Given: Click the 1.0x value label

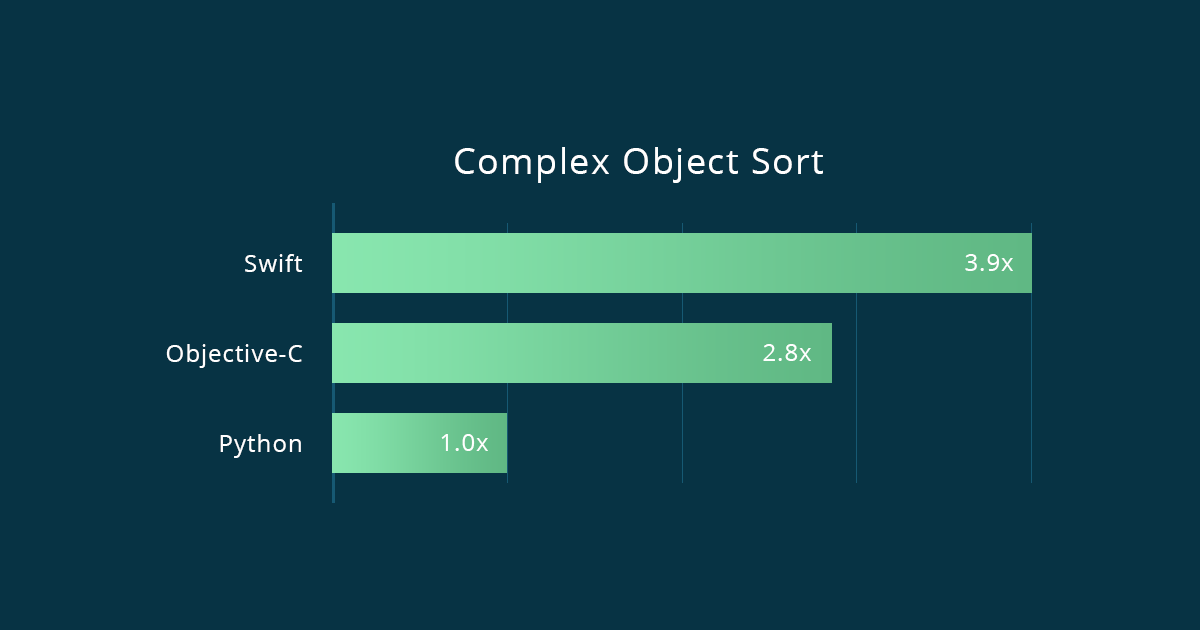Looking at the screenshot, I should [464, 443].
